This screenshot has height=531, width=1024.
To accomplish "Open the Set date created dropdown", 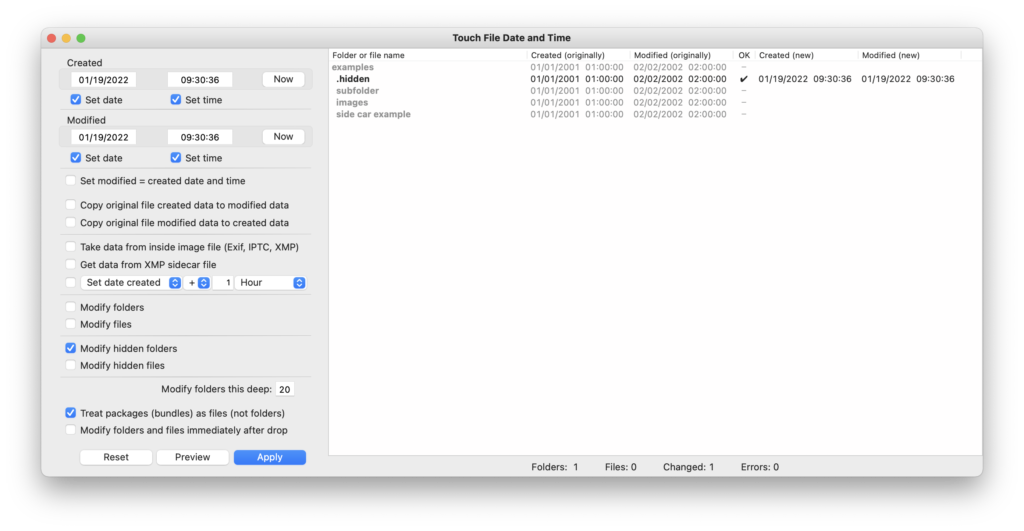I will (x=131, y=283).
